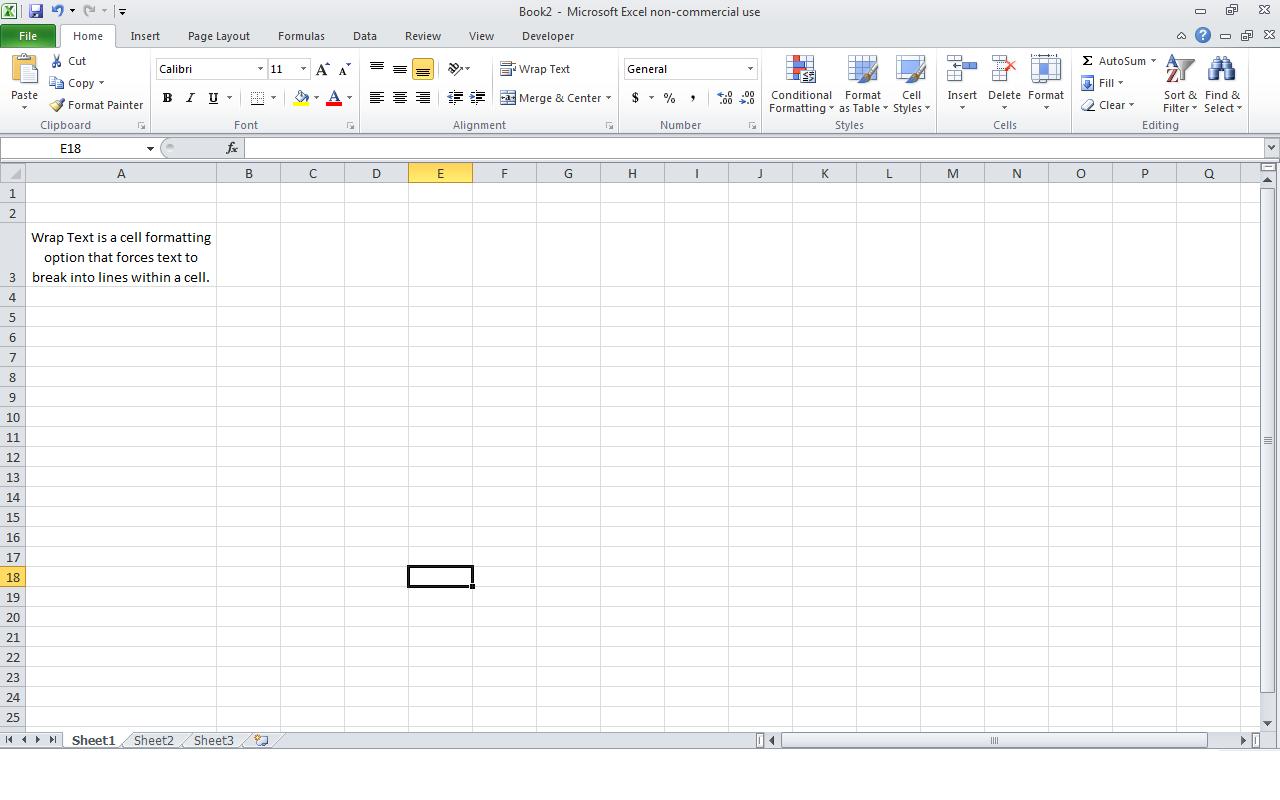
Task: Enable underline formatting
Action: tap(213, 98)
